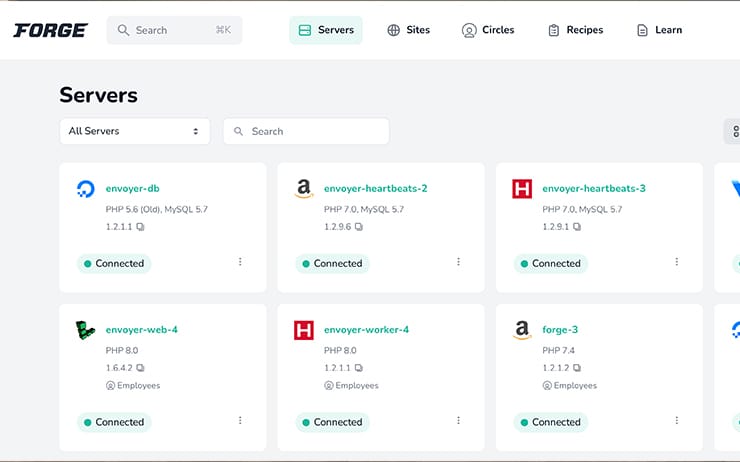This screenshot has width=740, height=462.
Task: Click the servers list Search field
Action: [306, 131]
